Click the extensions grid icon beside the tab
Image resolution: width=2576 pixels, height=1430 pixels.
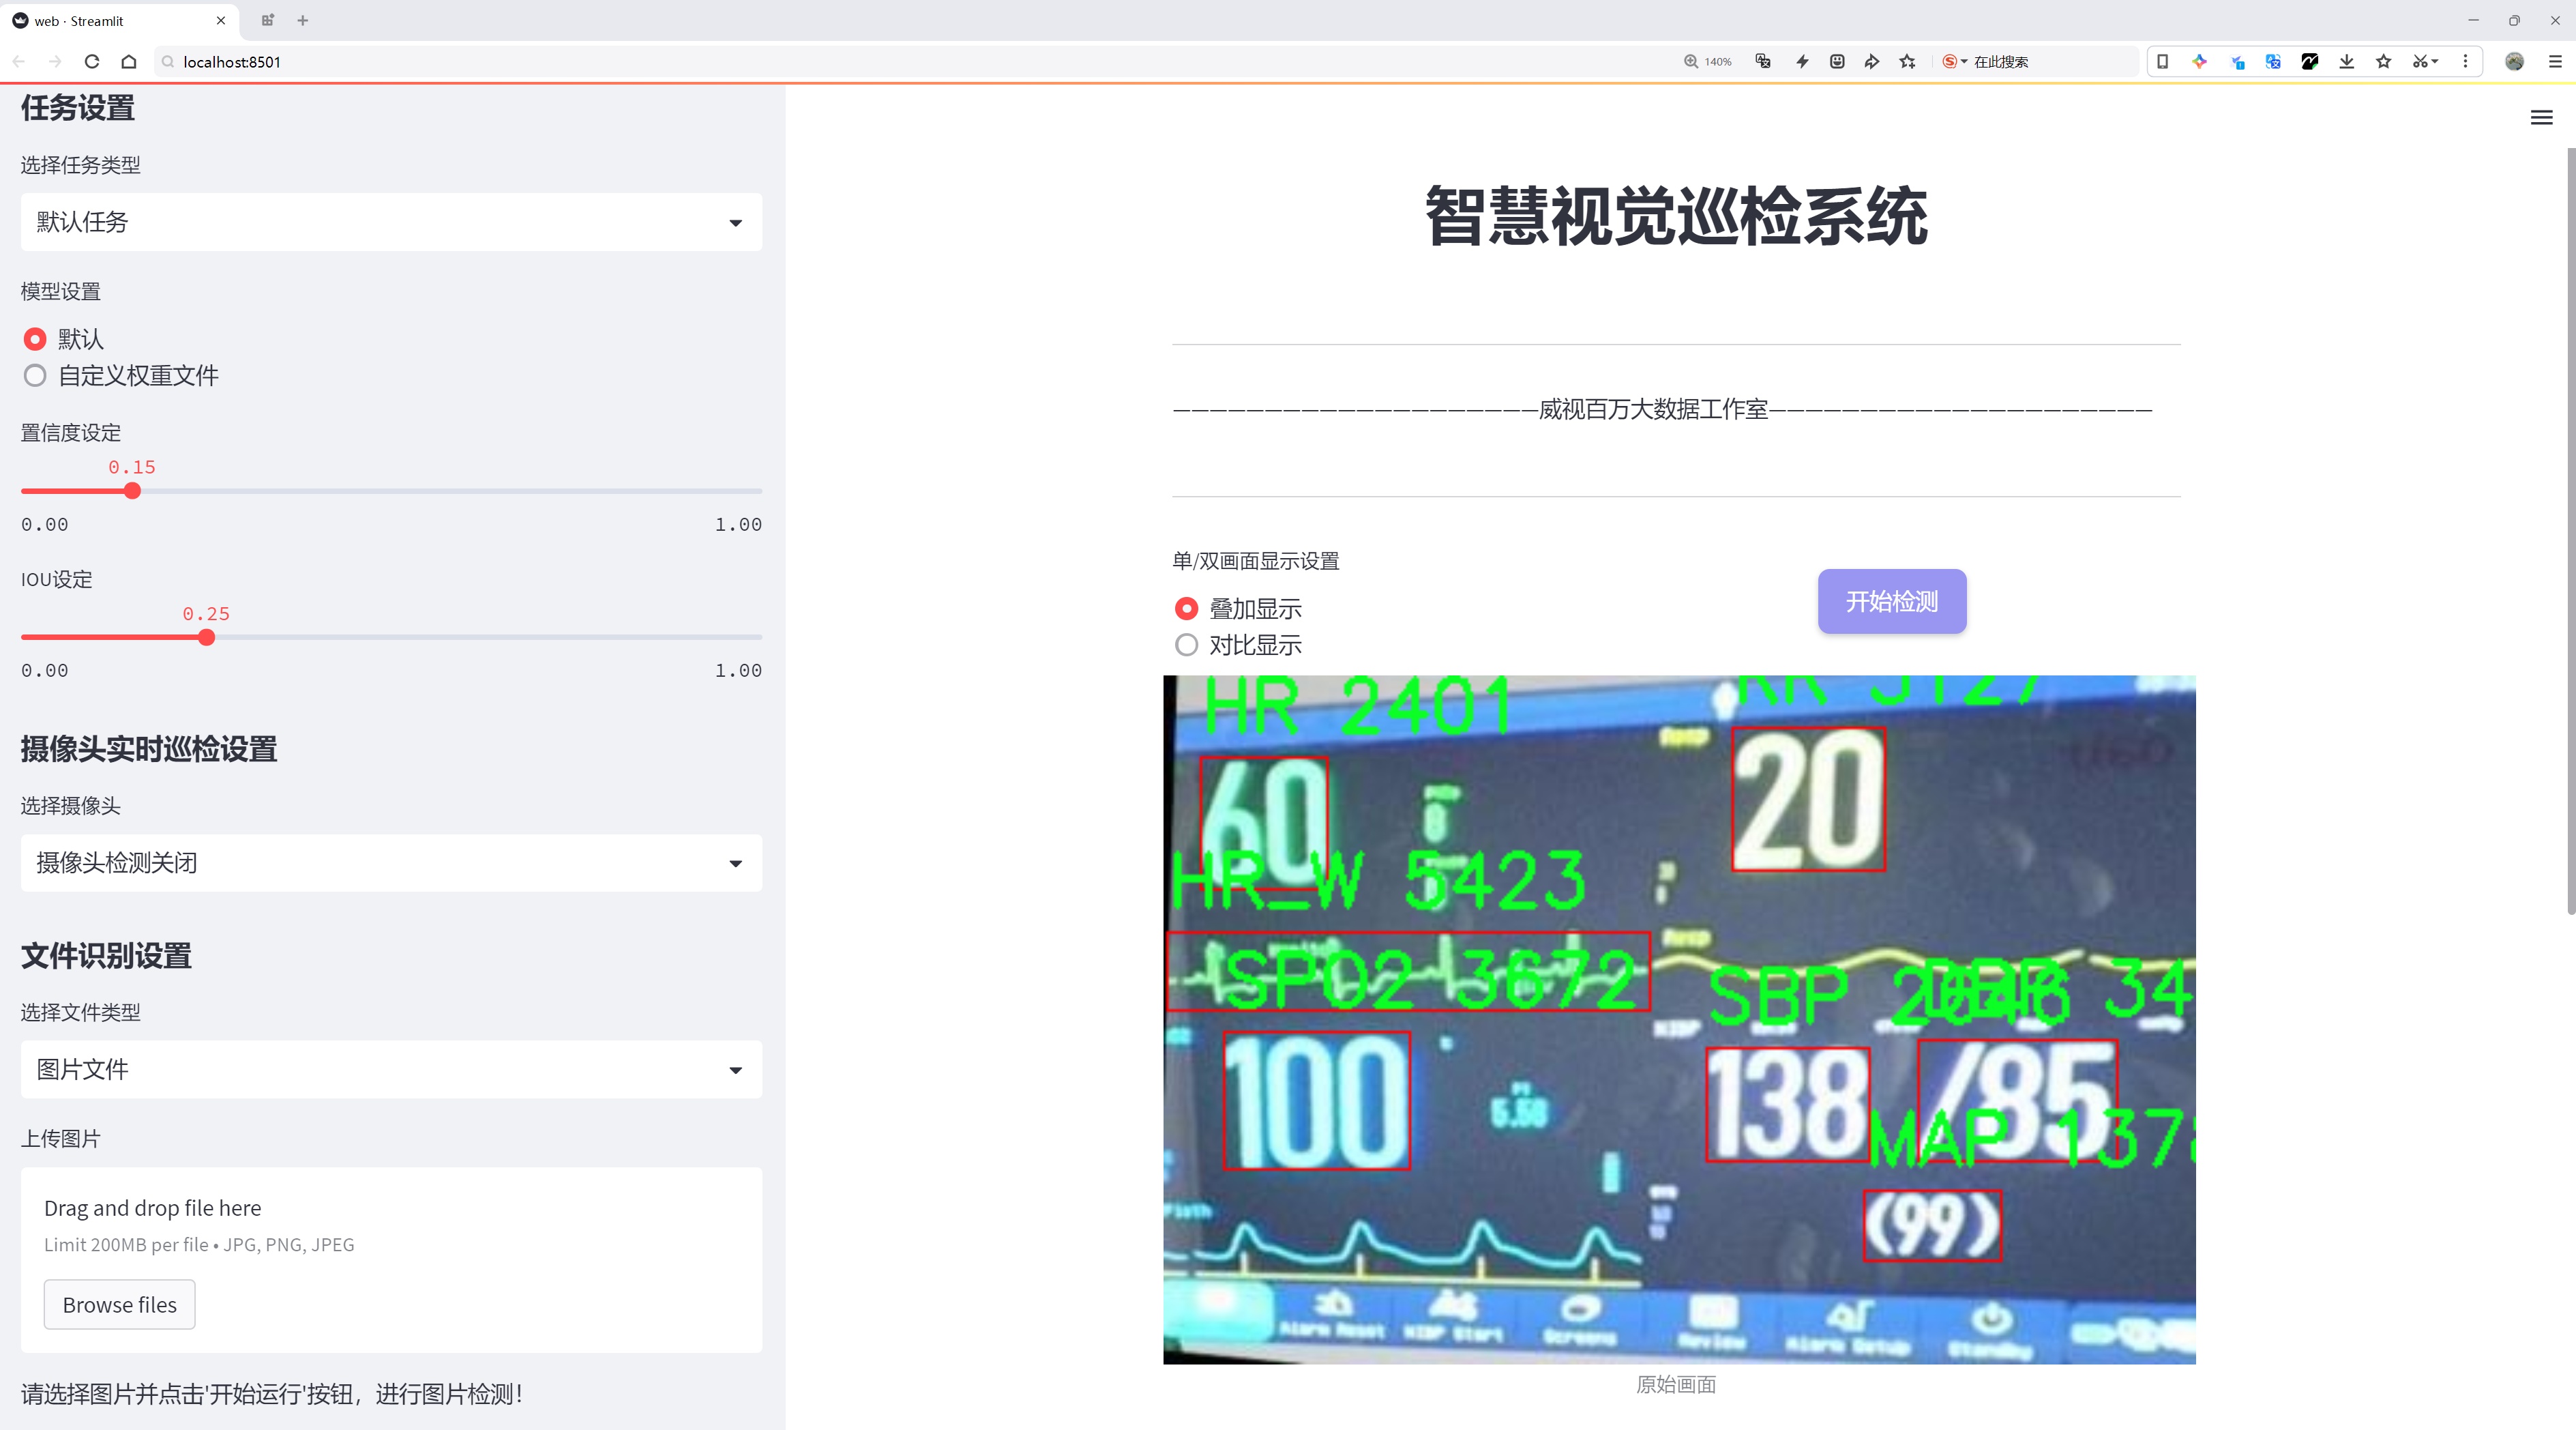click(267, 20)
